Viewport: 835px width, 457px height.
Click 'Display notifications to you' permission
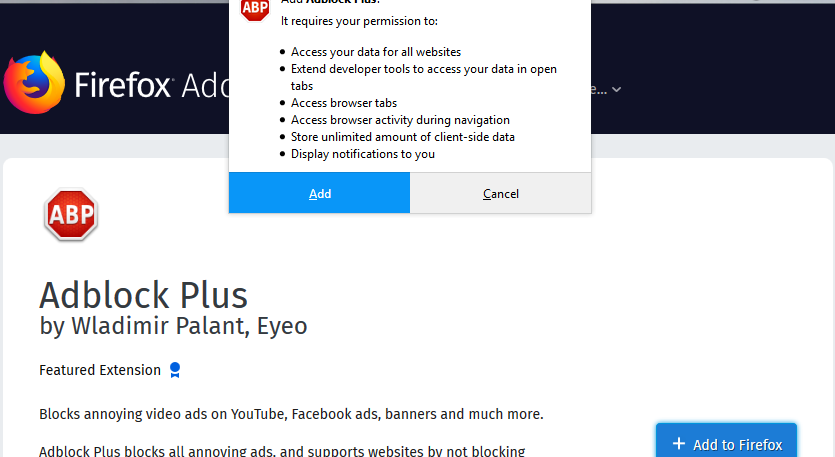tap(363, 154)
